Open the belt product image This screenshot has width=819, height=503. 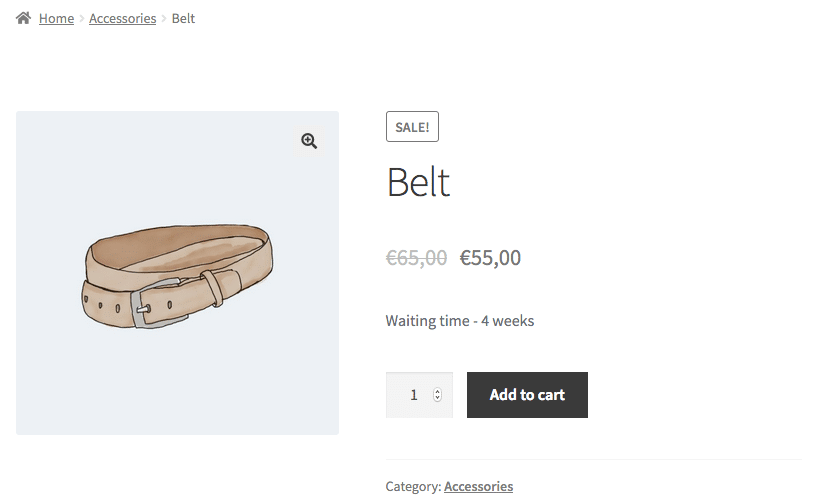coord(177,272)
